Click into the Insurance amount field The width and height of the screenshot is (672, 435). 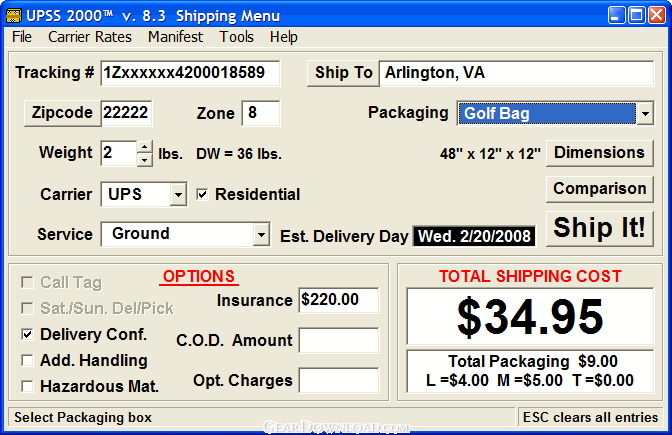339,300
